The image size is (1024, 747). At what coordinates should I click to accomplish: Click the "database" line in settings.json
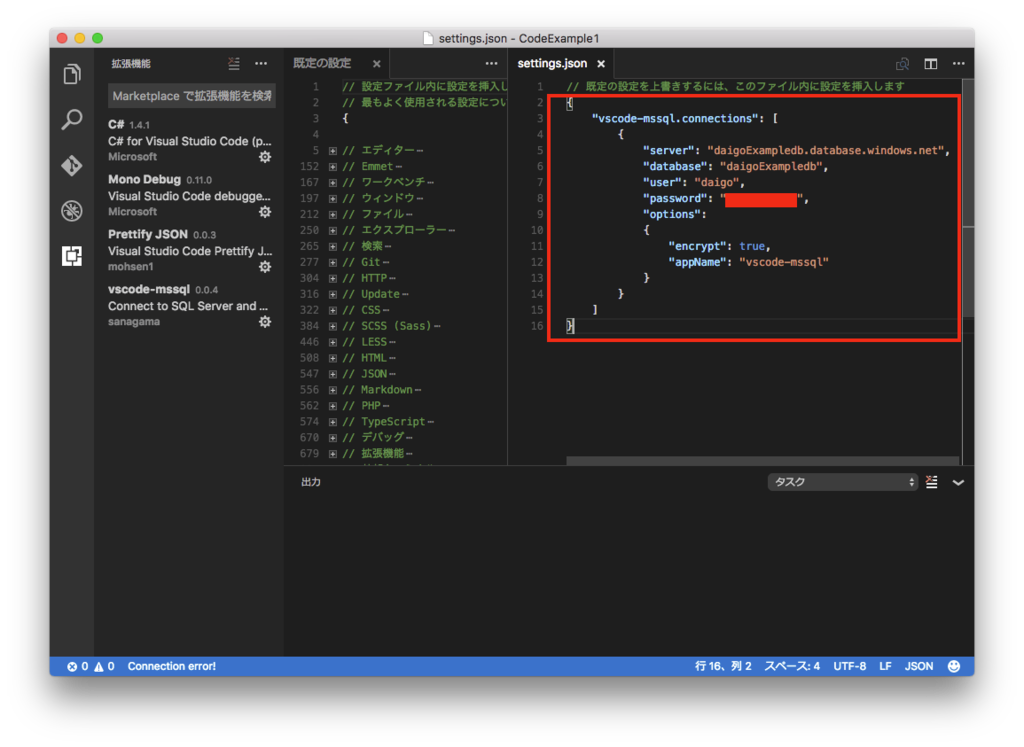[x=735, y=167]
